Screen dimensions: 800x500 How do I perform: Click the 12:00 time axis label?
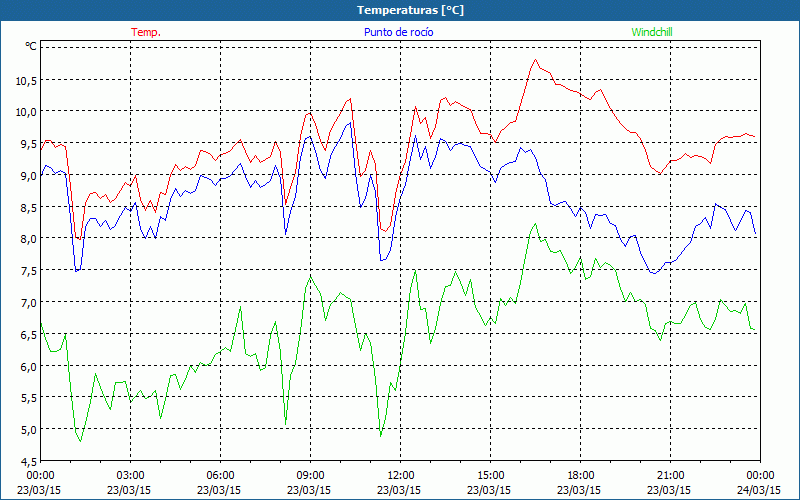click(x=401, y=476)
